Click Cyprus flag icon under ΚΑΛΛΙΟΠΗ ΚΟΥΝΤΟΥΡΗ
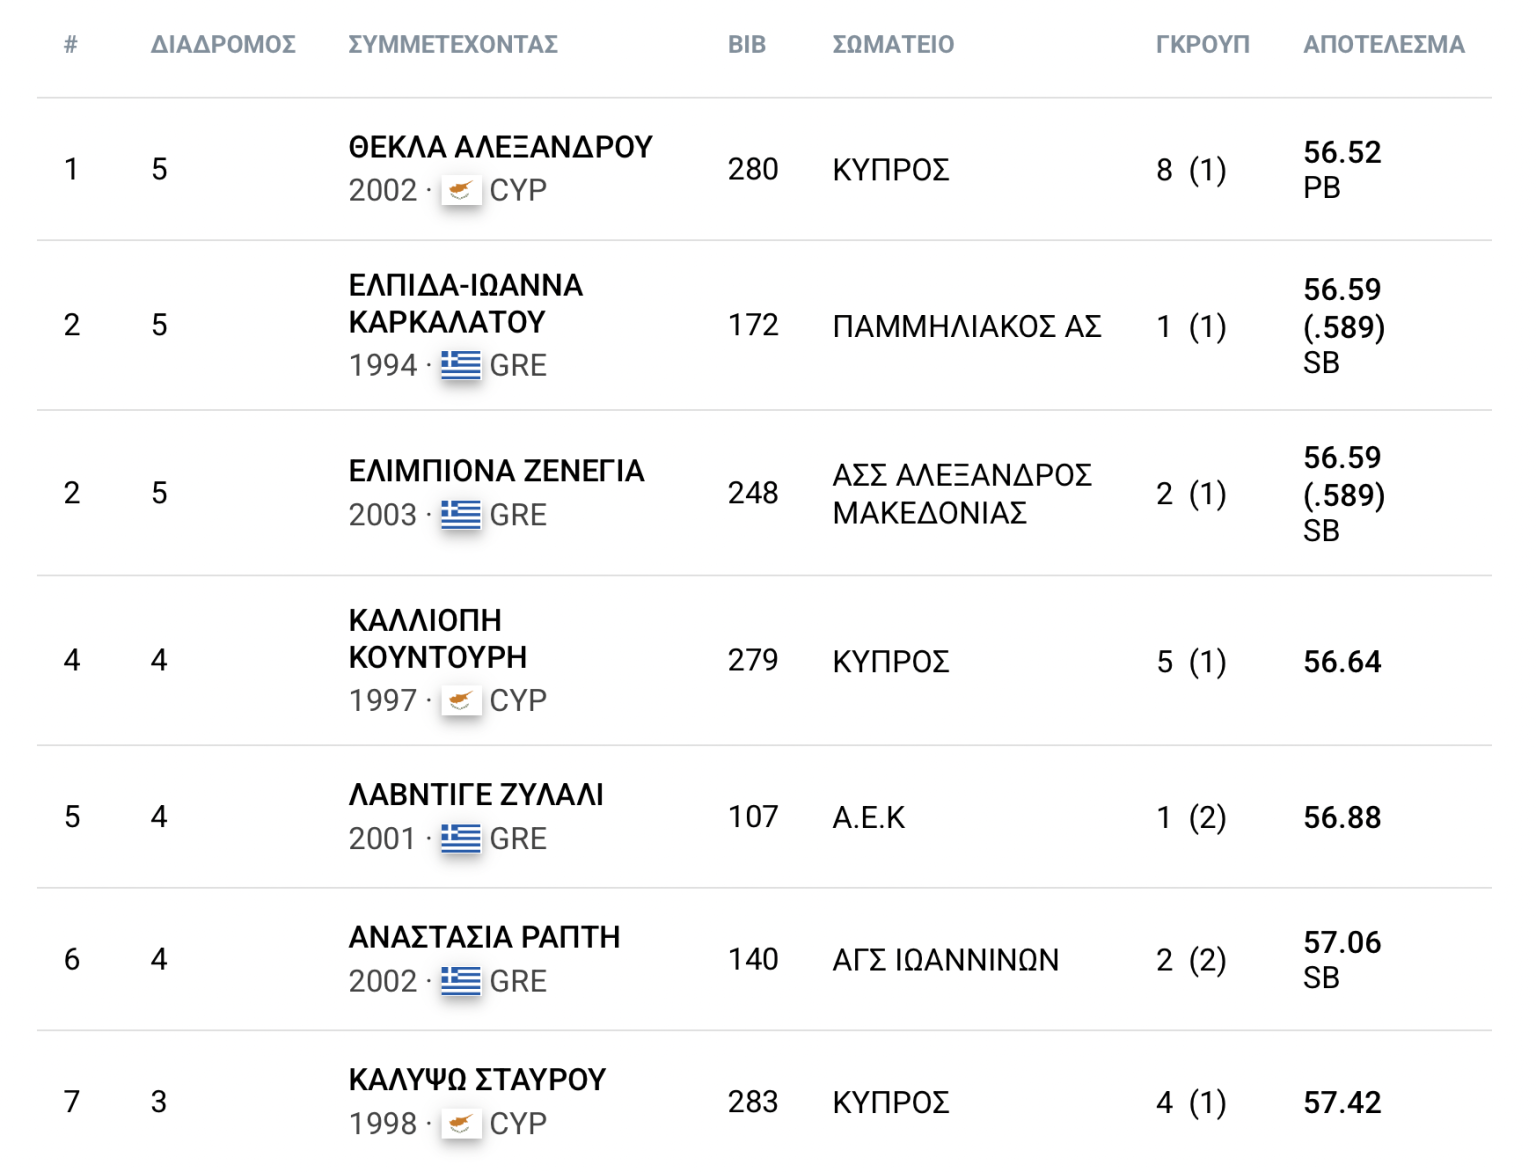The width and height of the screenshot is (1536, 1172). (461, 700)
